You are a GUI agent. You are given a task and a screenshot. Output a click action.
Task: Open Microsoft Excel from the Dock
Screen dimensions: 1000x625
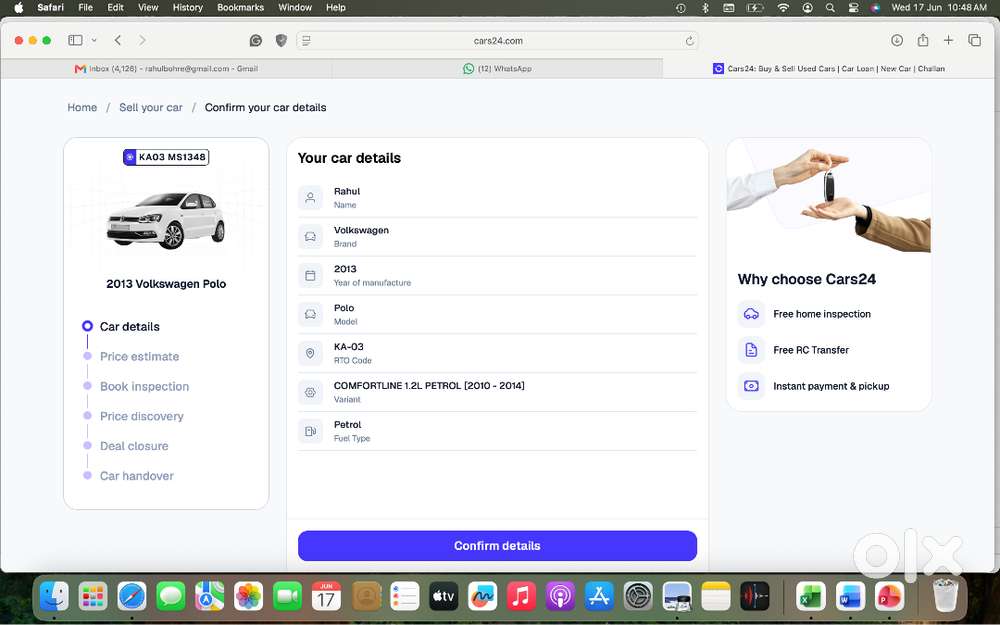tap(811, 597)
